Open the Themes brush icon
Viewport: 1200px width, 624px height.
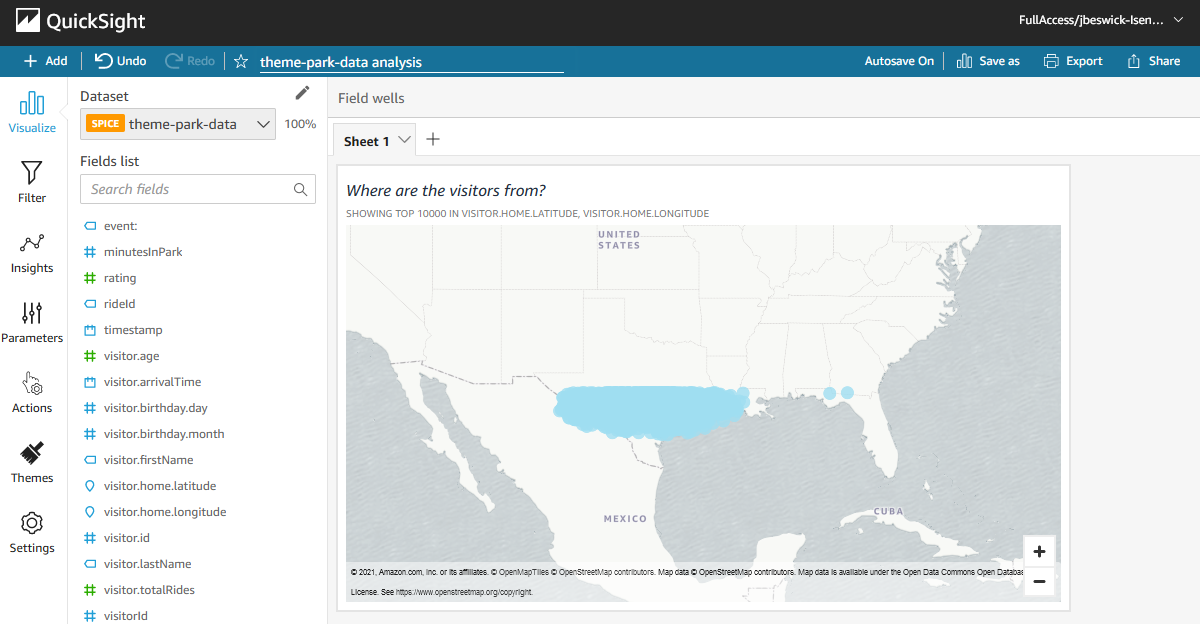pyautogui.click(x=32, y=453)
